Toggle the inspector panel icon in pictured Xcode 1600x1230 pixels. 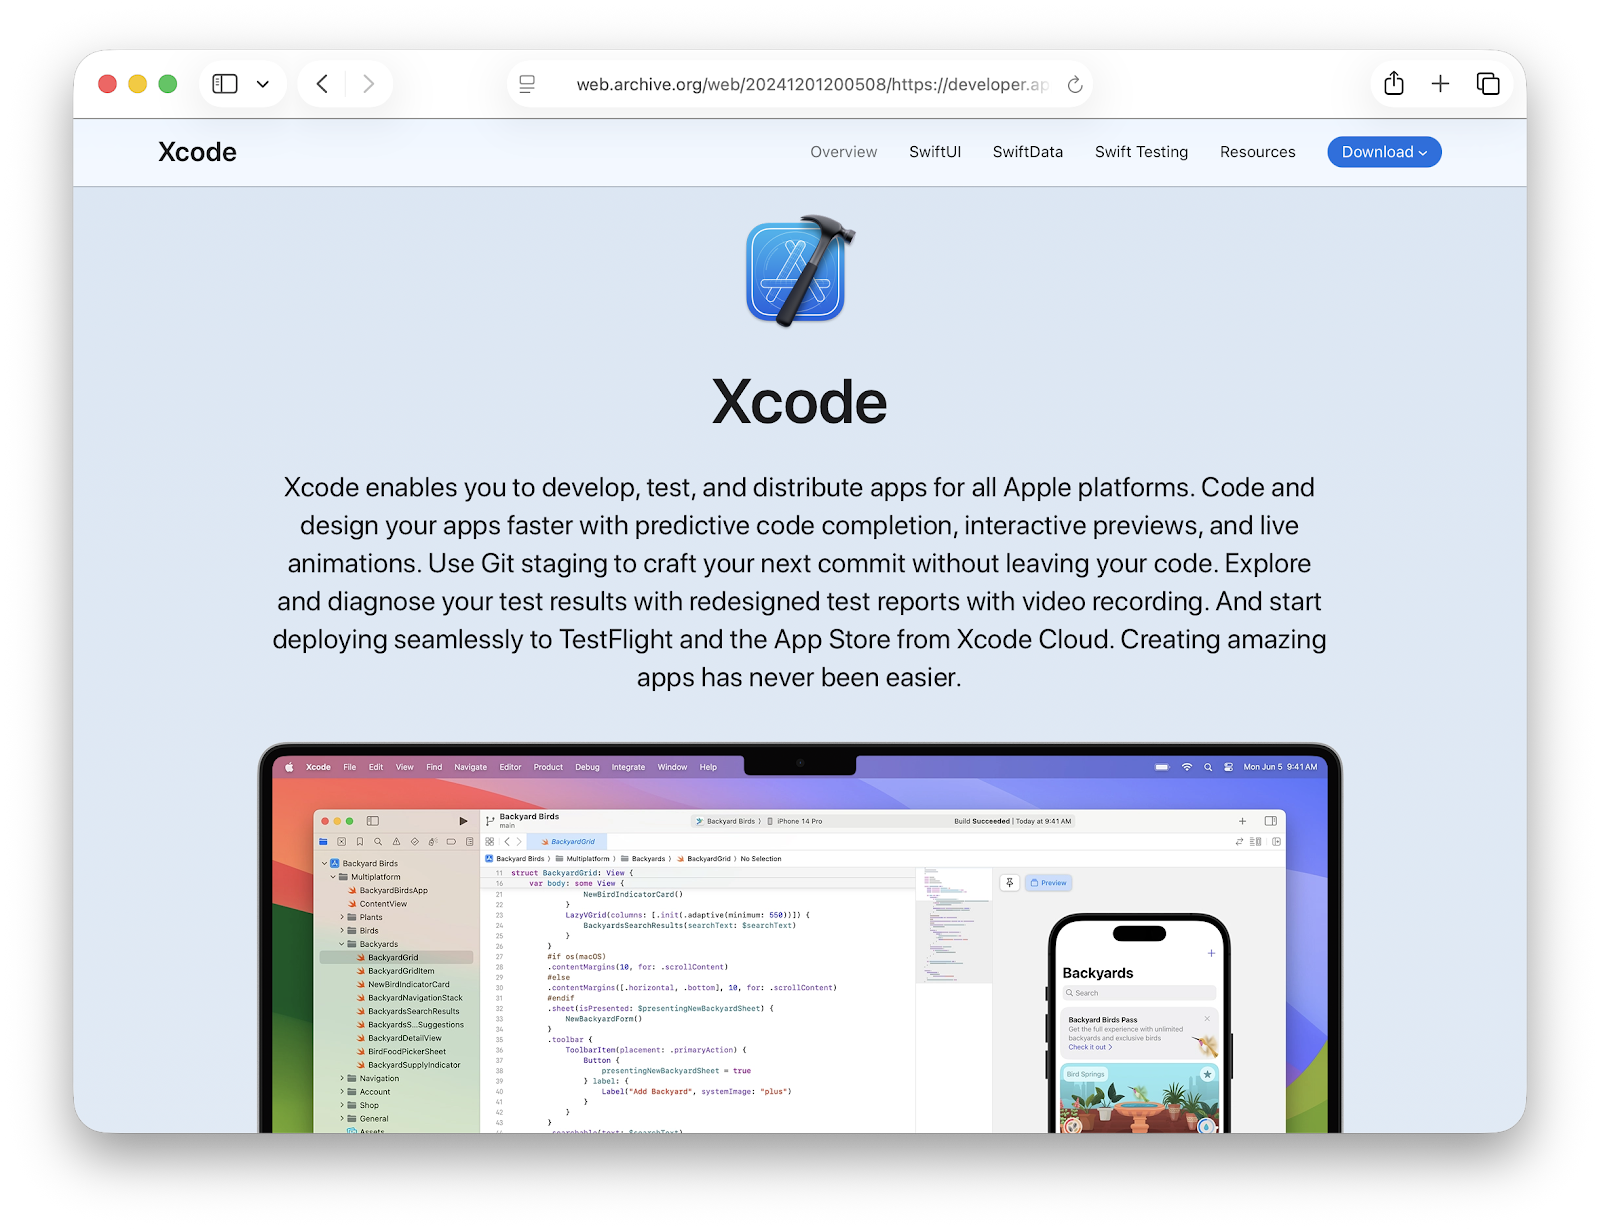[x=1271, y=821]
